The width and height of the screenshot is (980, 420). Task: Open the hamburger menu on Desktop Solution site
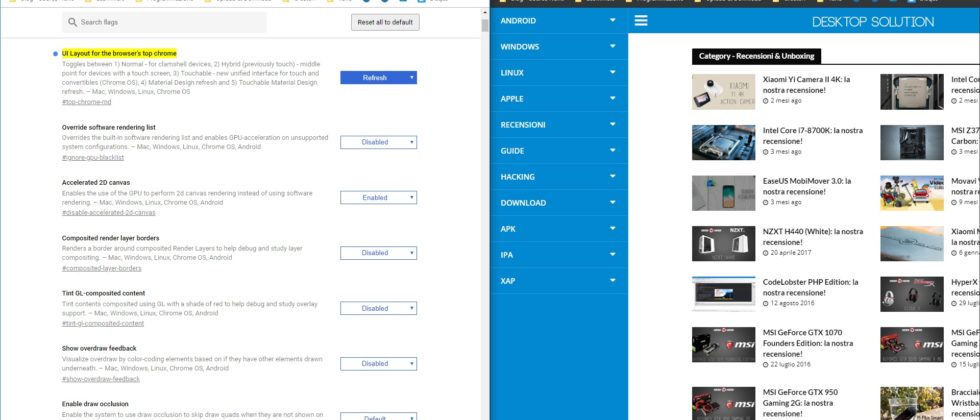click(x=641, y=21)
